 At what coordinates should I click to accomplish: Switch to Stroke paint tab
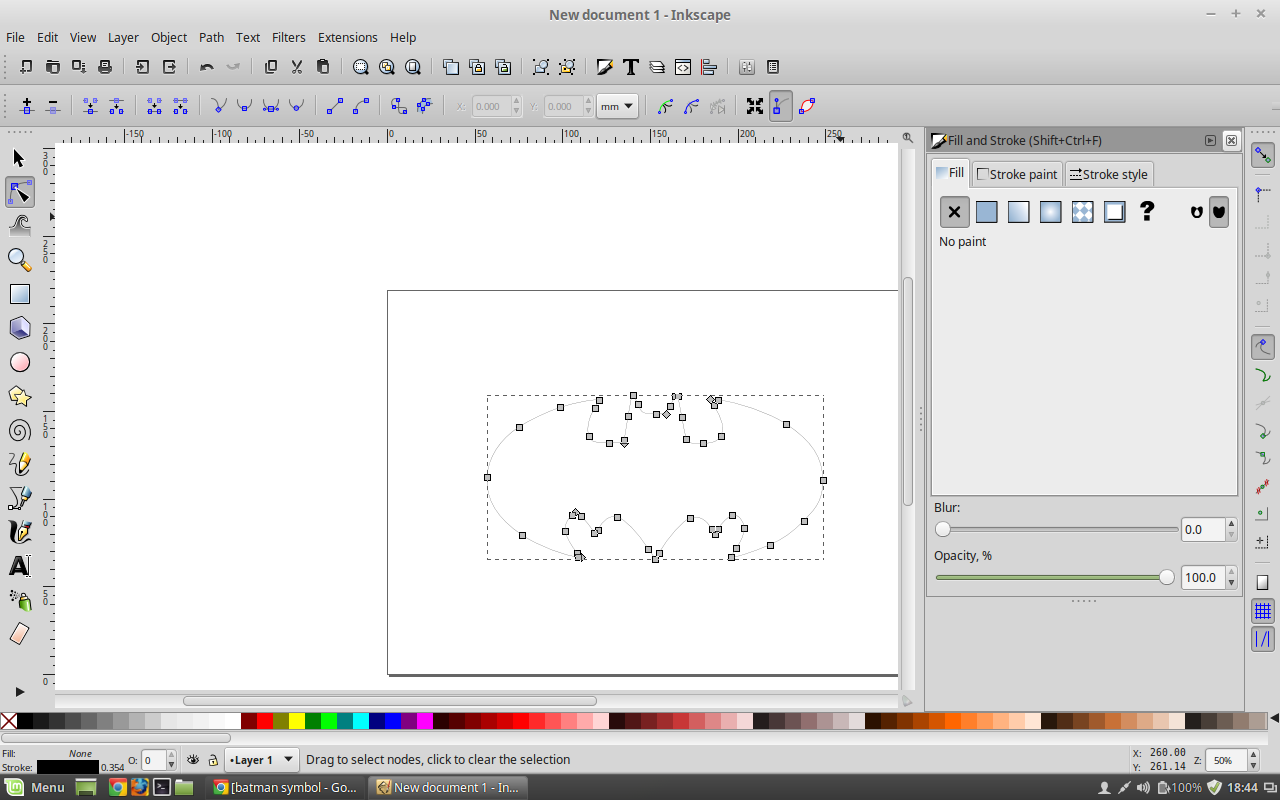(x=1016, y=174)
